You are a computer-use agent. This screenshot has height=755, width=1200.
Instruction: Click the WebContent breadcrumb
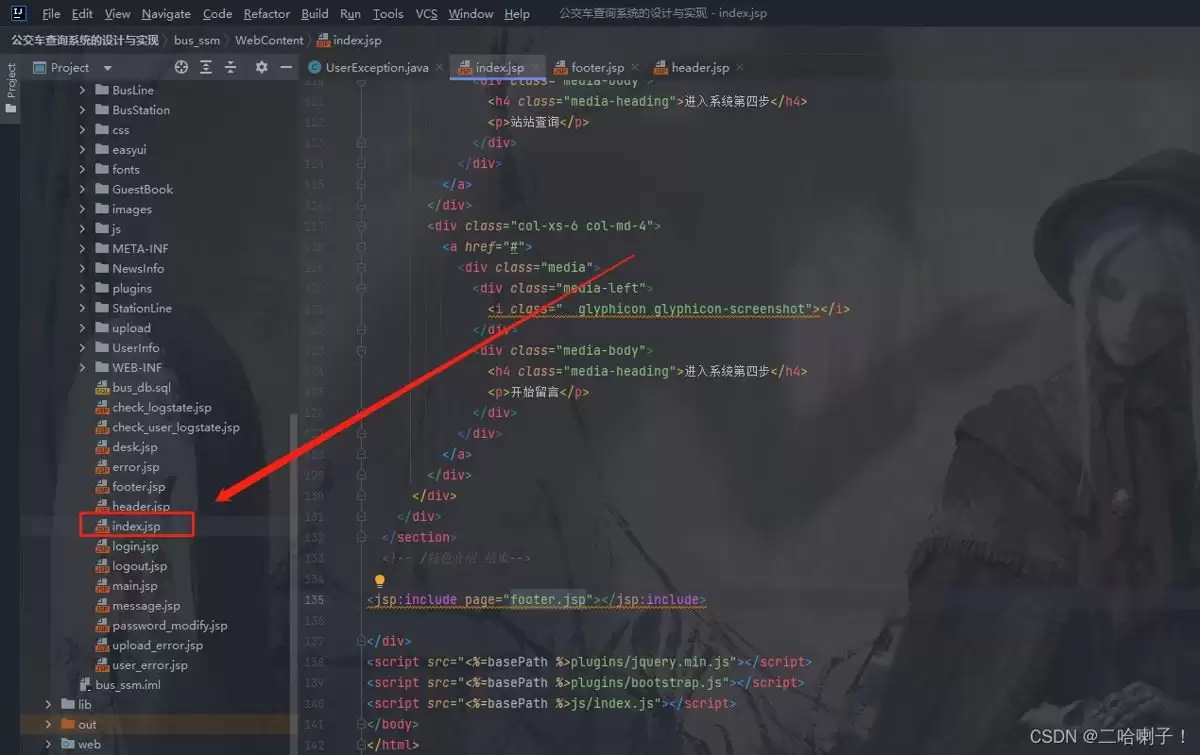[269, 40]
